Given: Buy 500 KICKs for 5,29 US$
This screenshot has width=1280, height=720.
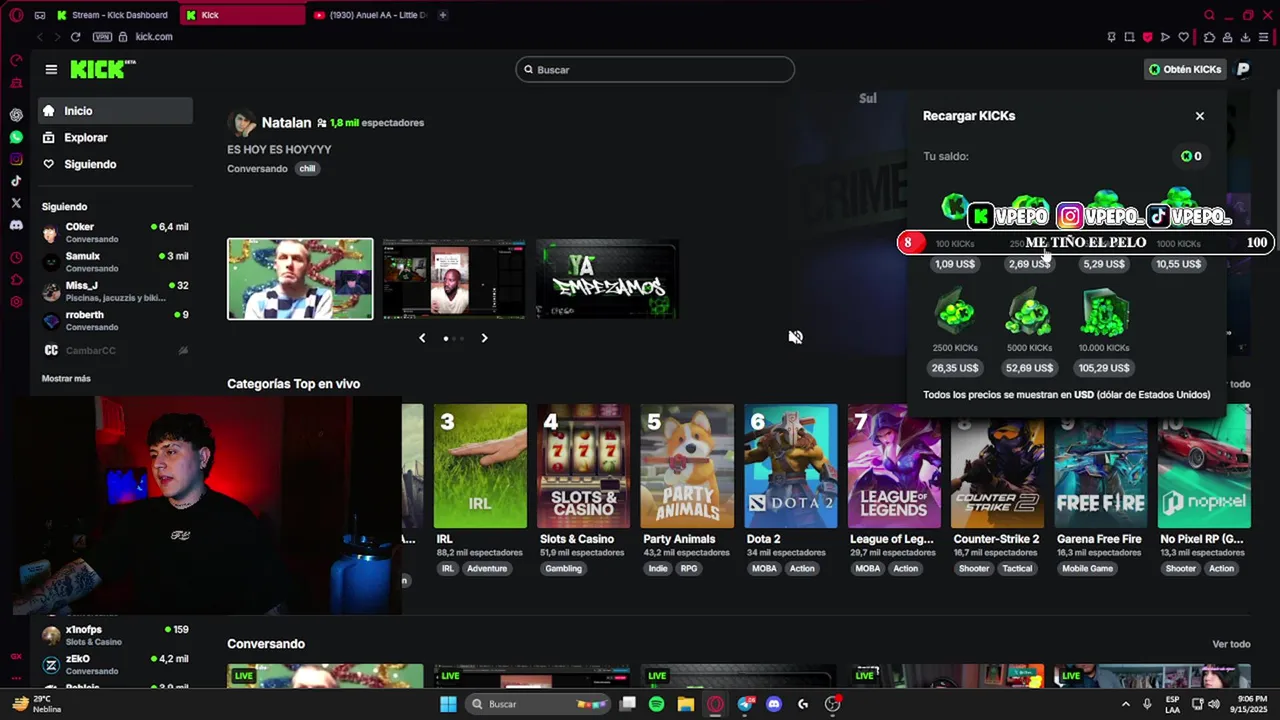Looking at the screenshot, I should (x=1104, y=264).
